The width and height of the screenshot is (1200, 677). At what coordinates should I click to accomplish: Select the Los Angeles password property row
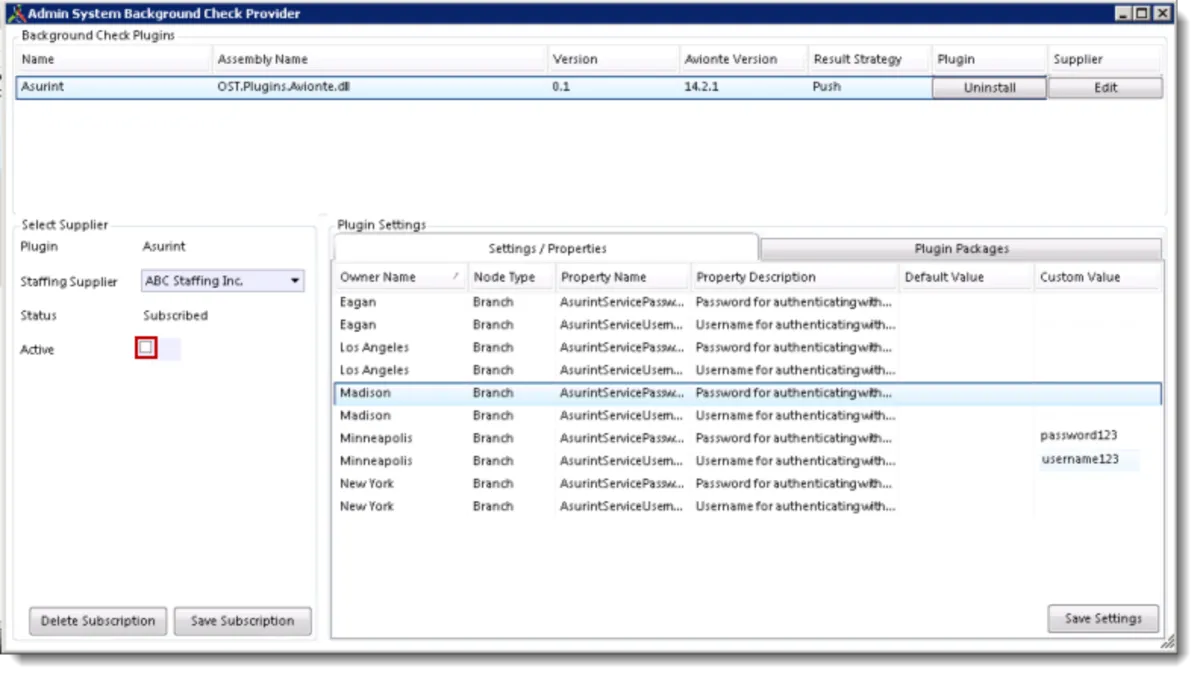point(747,348)
